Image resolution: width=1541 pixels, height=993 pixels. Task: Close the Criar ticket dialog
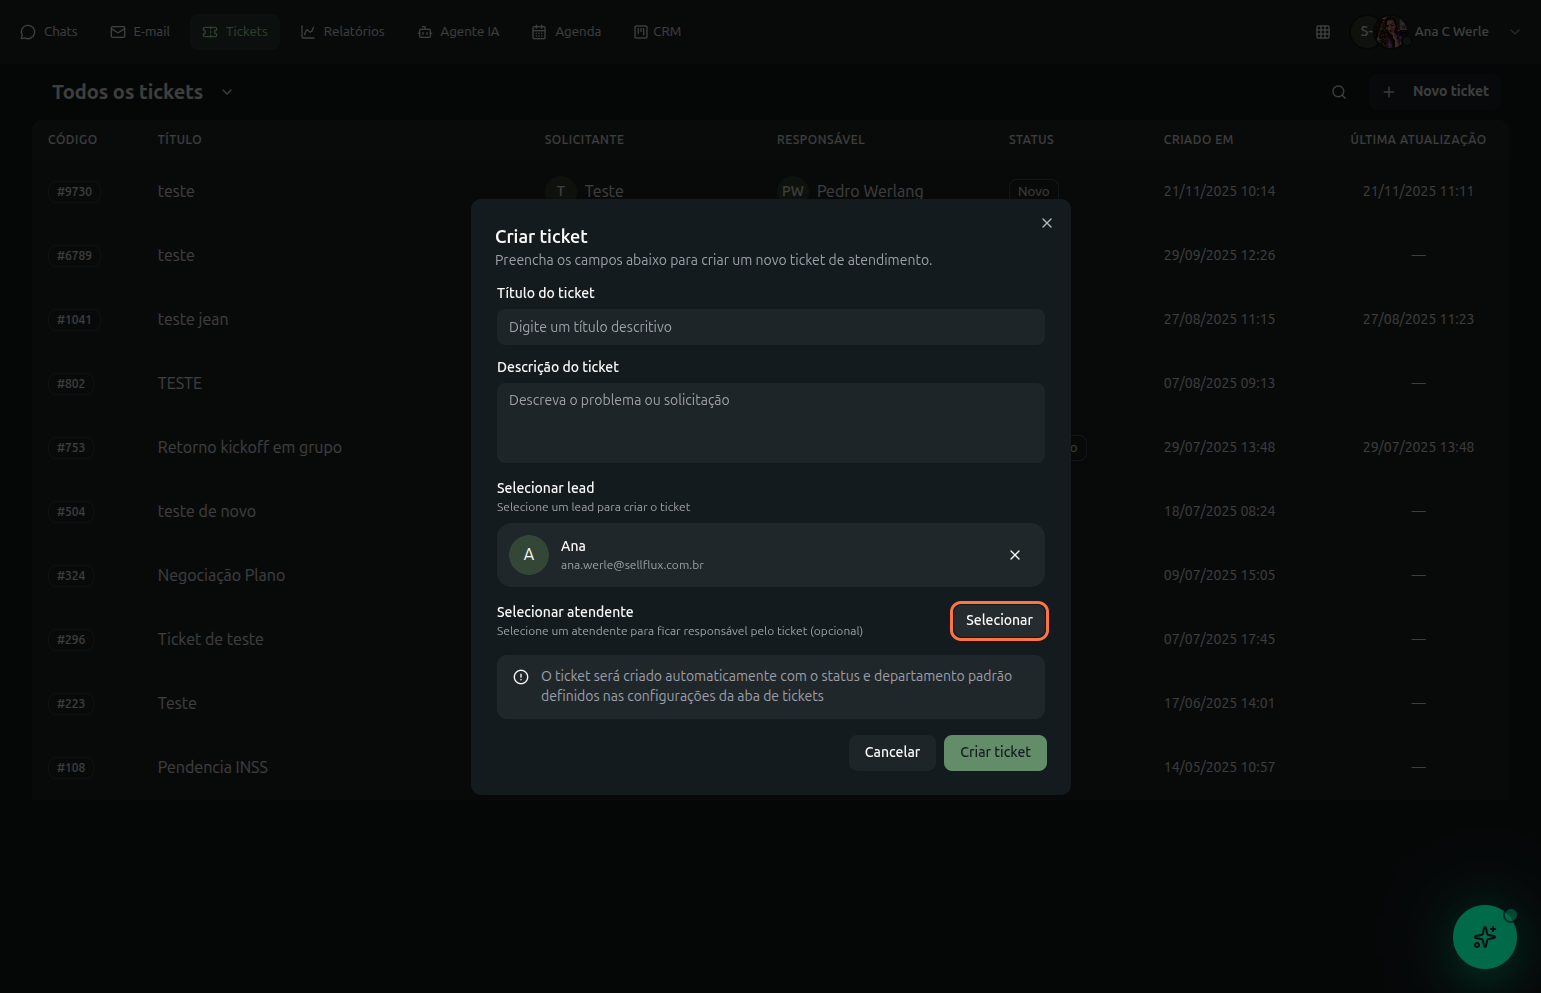tap(1046, 223)
